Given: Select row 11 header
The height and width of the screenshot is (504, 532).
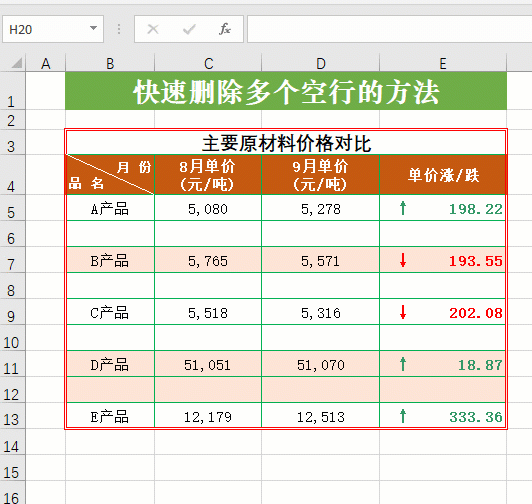Looking at the screenshot, I should 13,364.
